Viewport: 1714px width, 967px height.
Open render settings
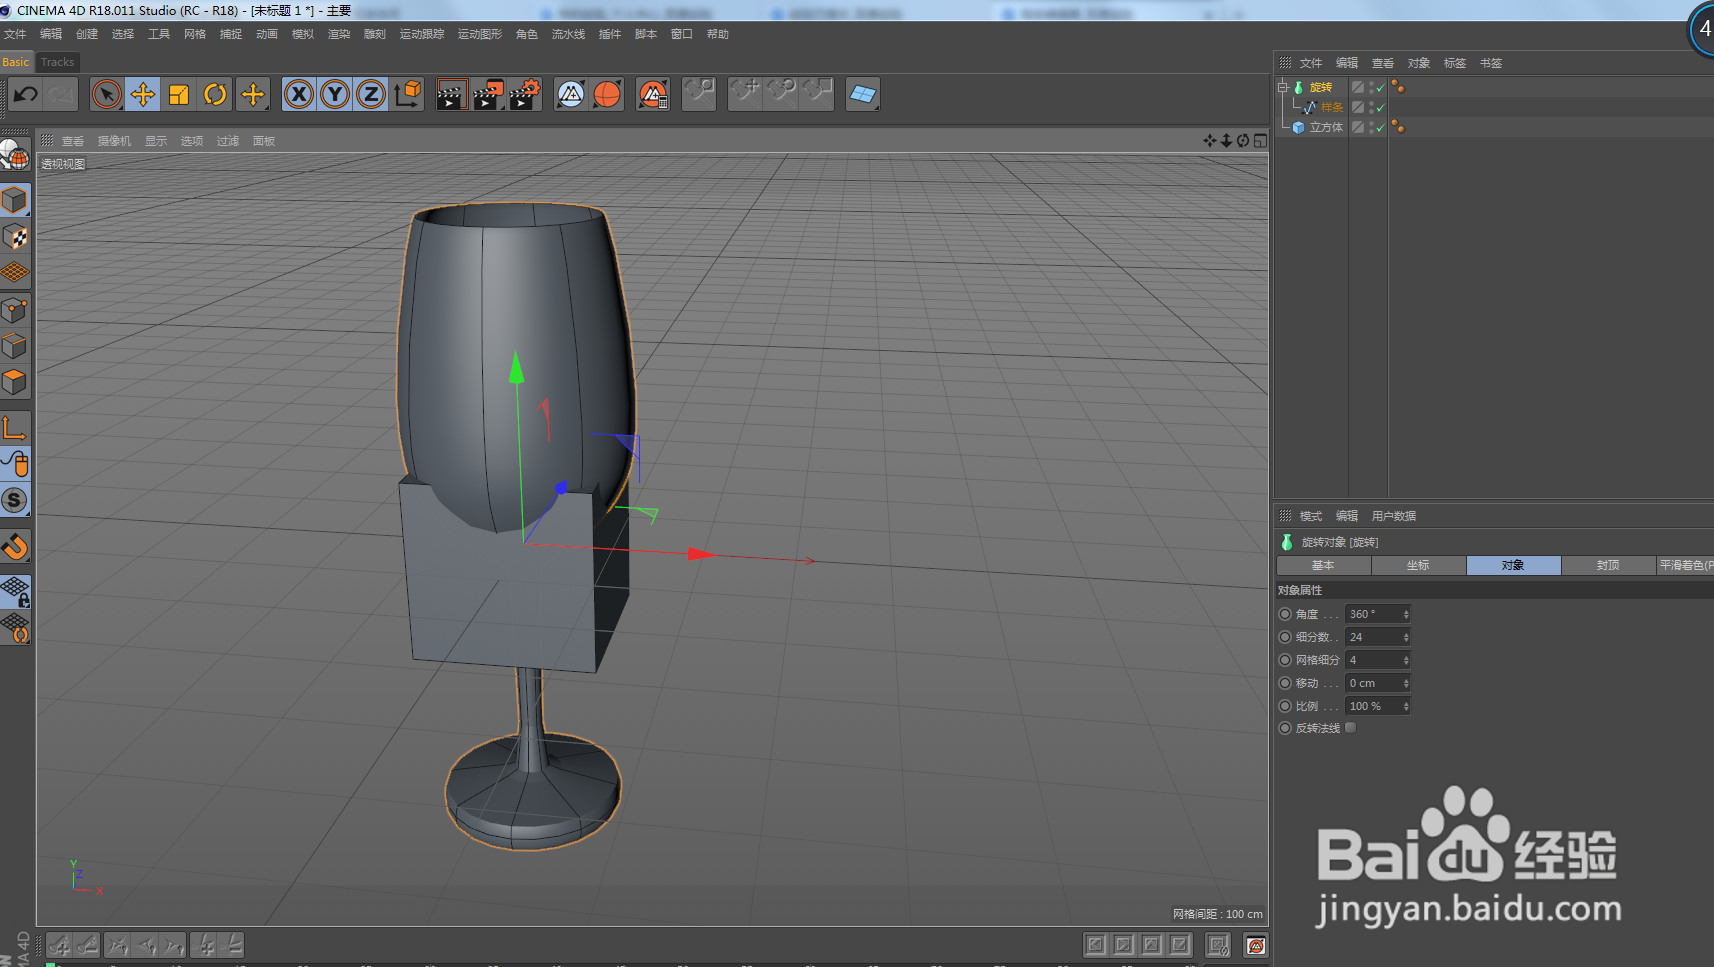(x=525, y=95)
